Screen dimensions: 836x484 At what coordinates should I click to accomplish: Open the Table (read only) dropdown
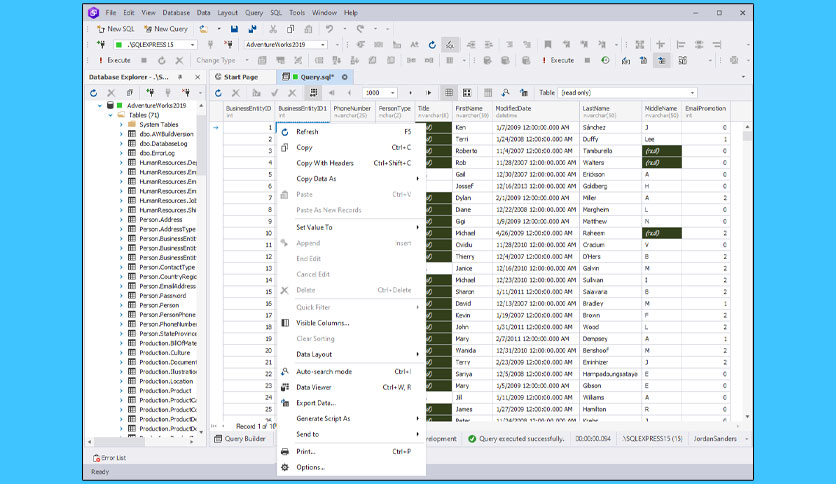[x=692, y=93]
